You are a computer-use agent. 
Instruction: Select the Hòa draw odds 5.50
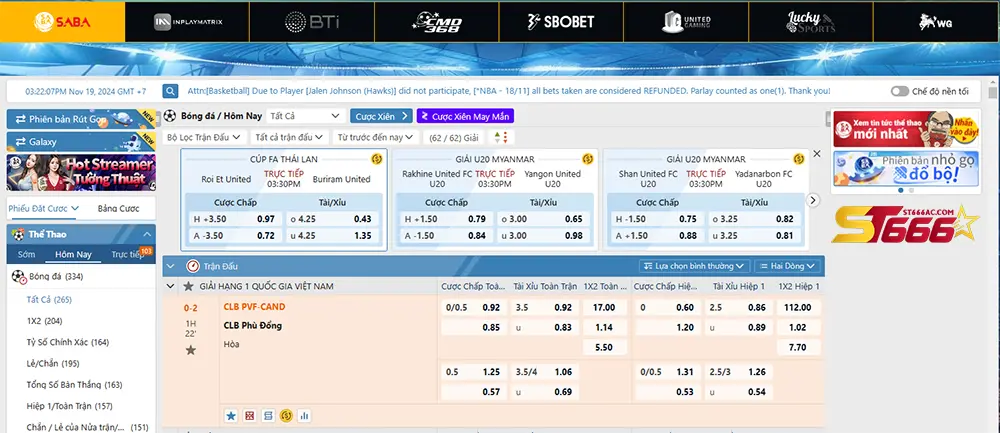pyautogui.click(x=605, y=348)
